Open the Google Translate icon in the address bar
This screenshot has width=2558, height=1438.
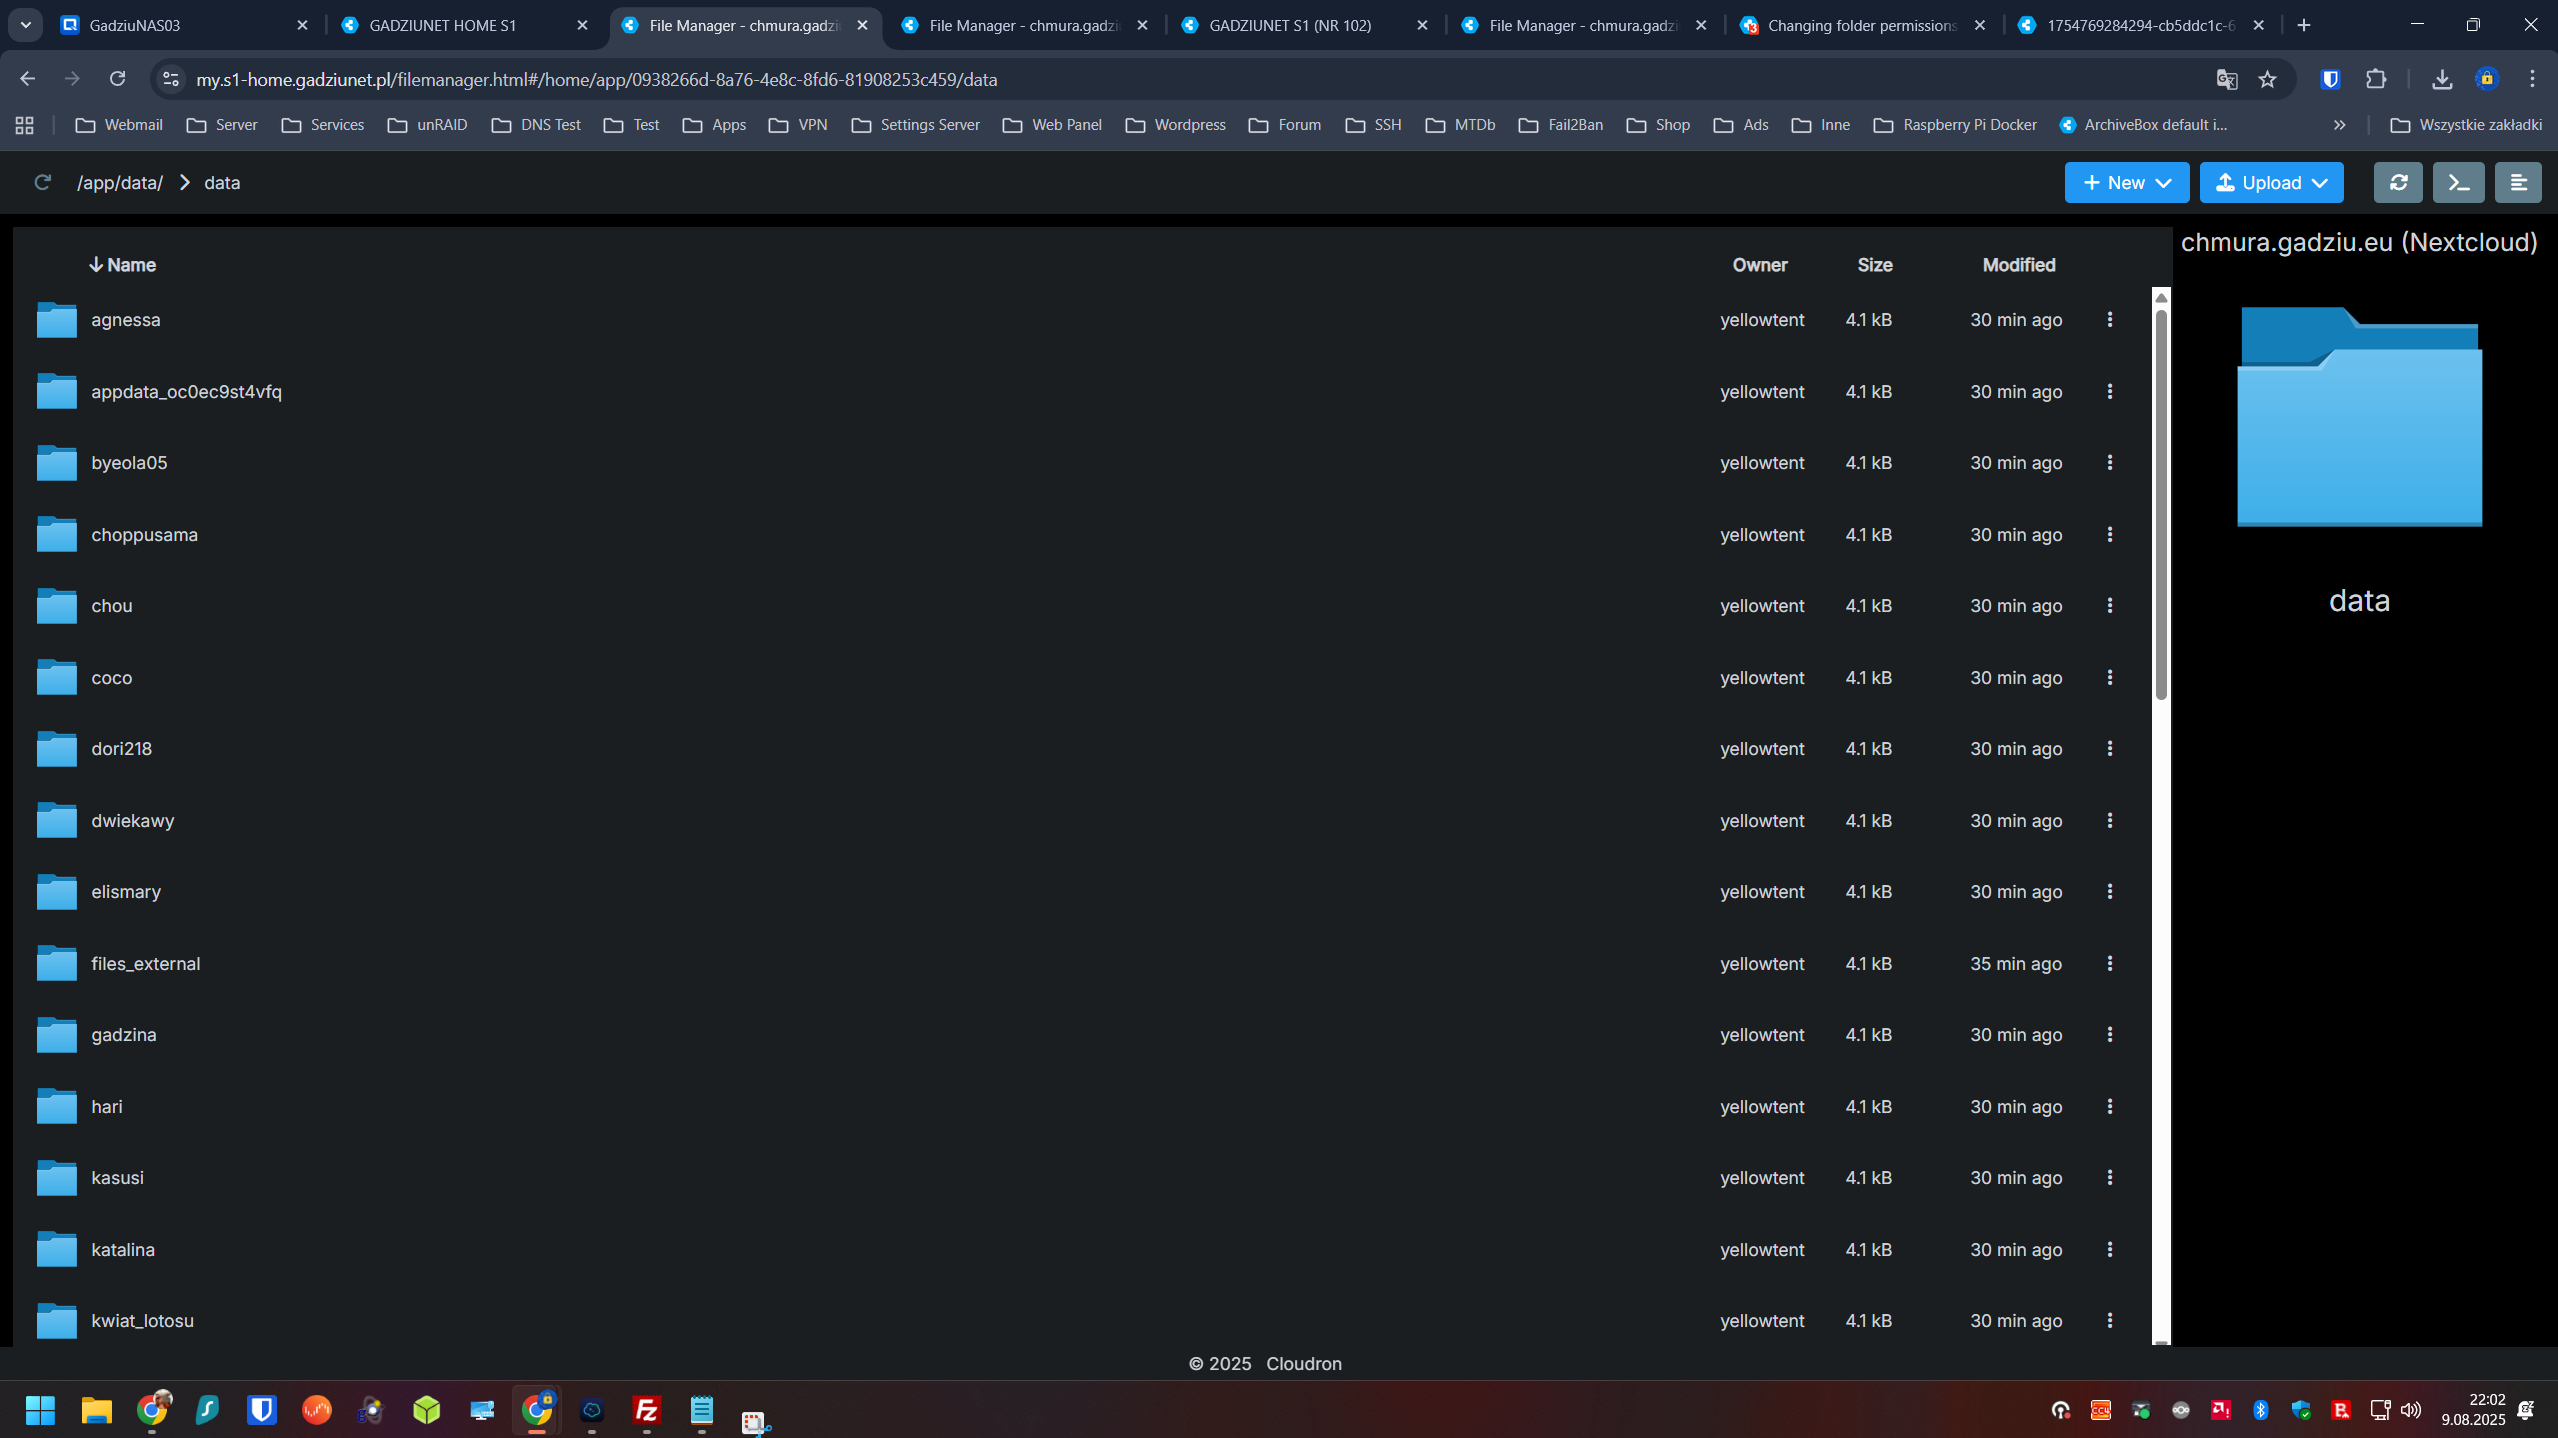coord(2226,79)
